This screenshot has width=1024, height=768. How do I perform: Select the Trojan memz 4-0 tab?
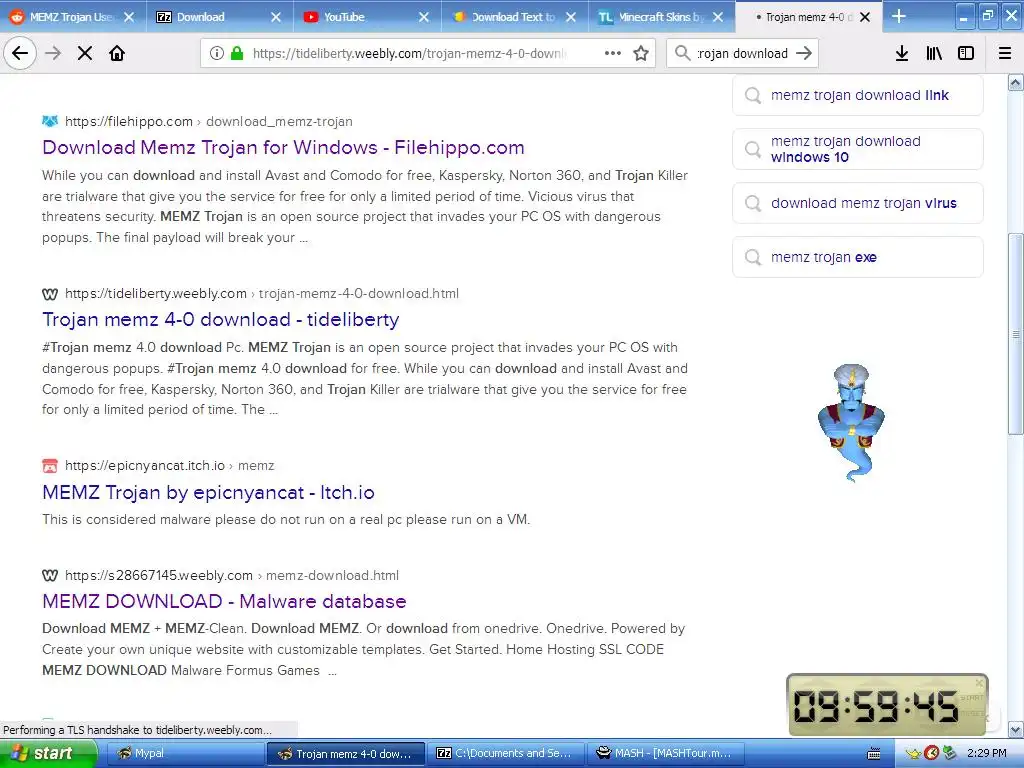(808, 17)
